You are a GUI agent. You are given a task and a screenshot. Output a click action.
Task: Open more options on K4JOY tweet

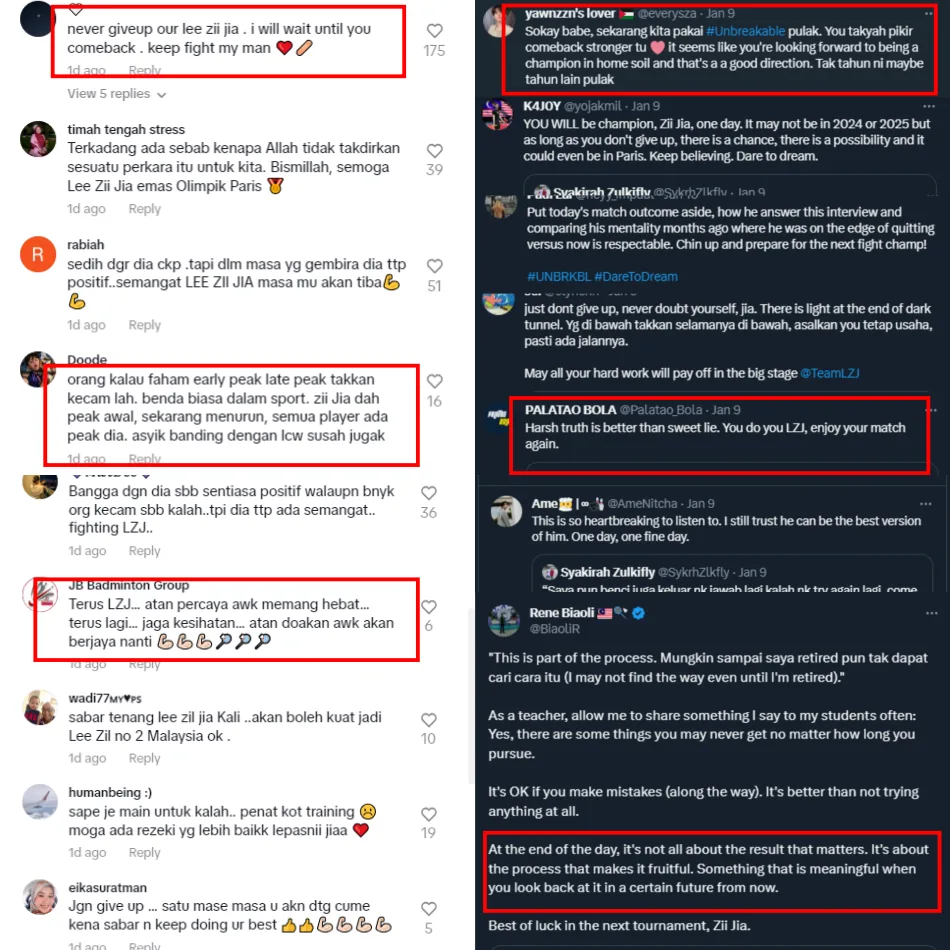point(929,106)
